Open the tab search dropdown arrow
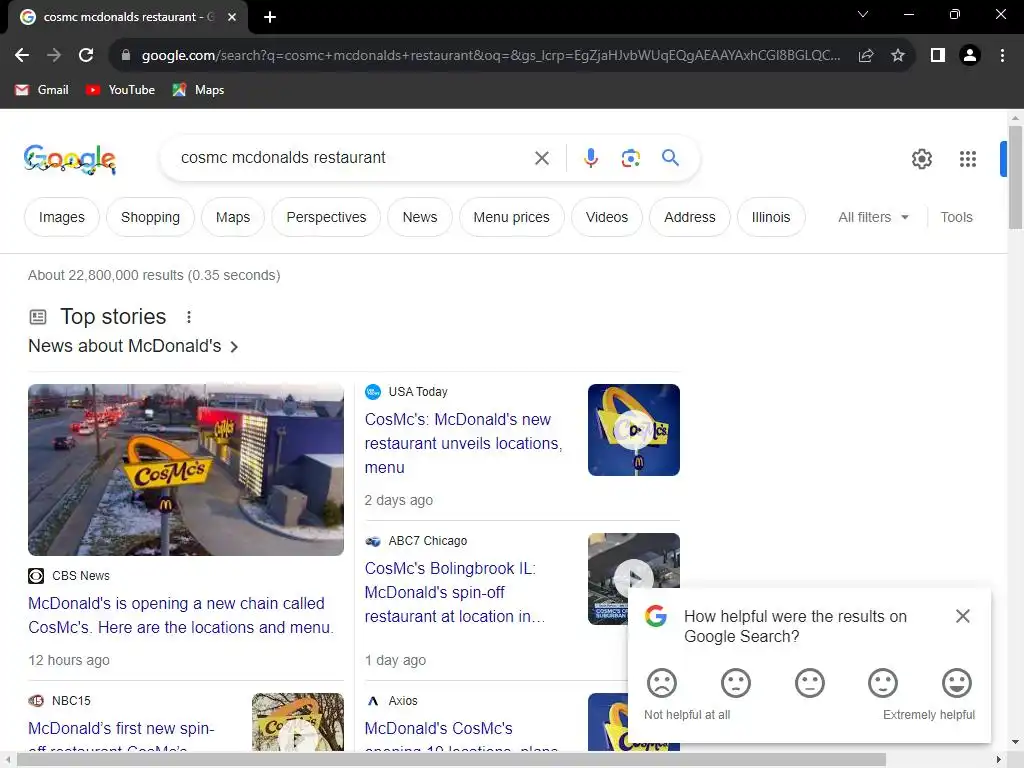1024x768 pixels. tap(863, 14)
